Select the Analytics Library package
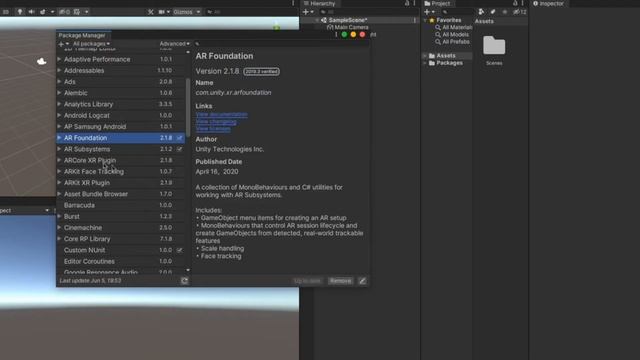This screenshot has height=360, width=640. click(x=121, y=104)
